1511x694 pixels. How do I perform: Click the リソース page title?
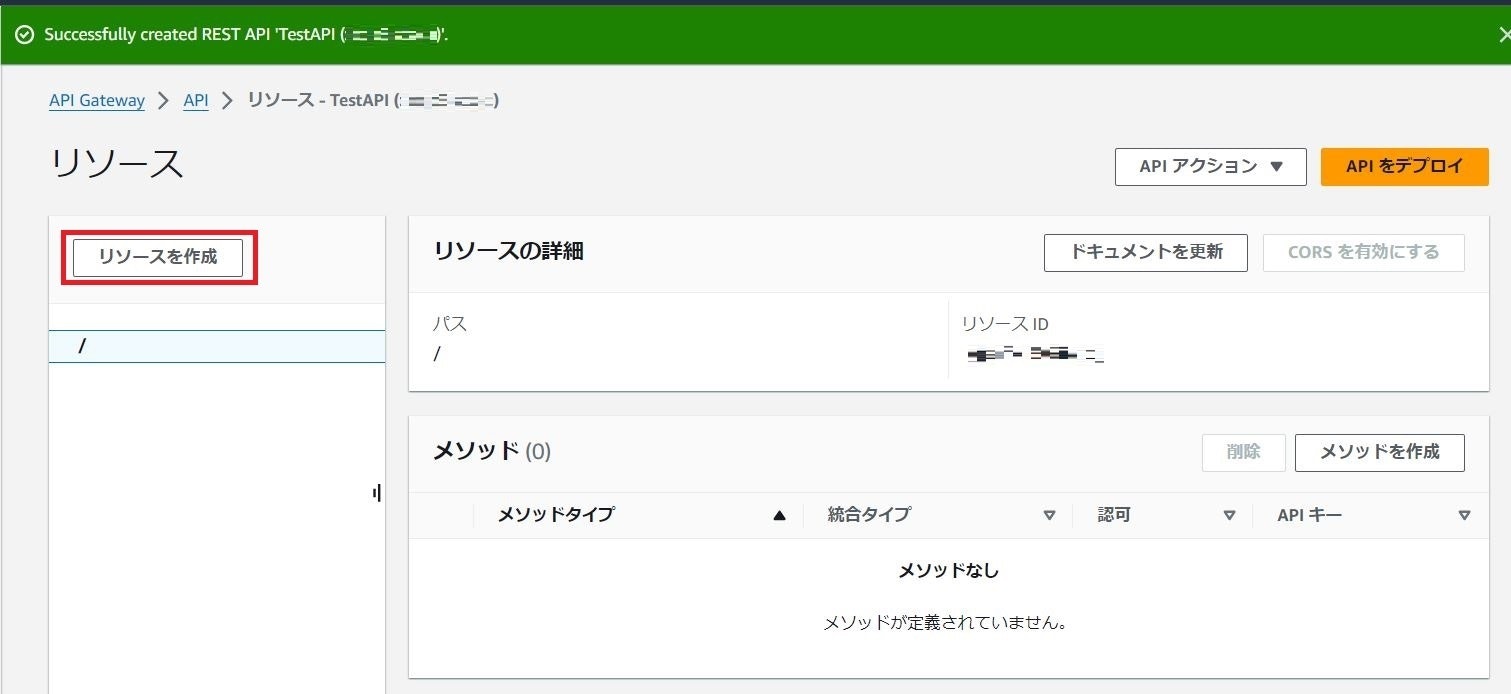[117, 163]
